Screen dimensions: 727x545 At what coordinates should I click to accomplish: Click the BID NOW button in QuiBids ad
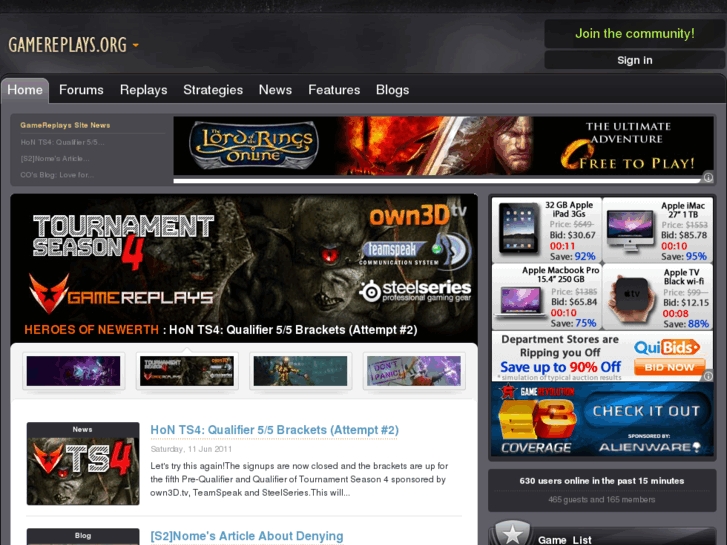point(670,367)
